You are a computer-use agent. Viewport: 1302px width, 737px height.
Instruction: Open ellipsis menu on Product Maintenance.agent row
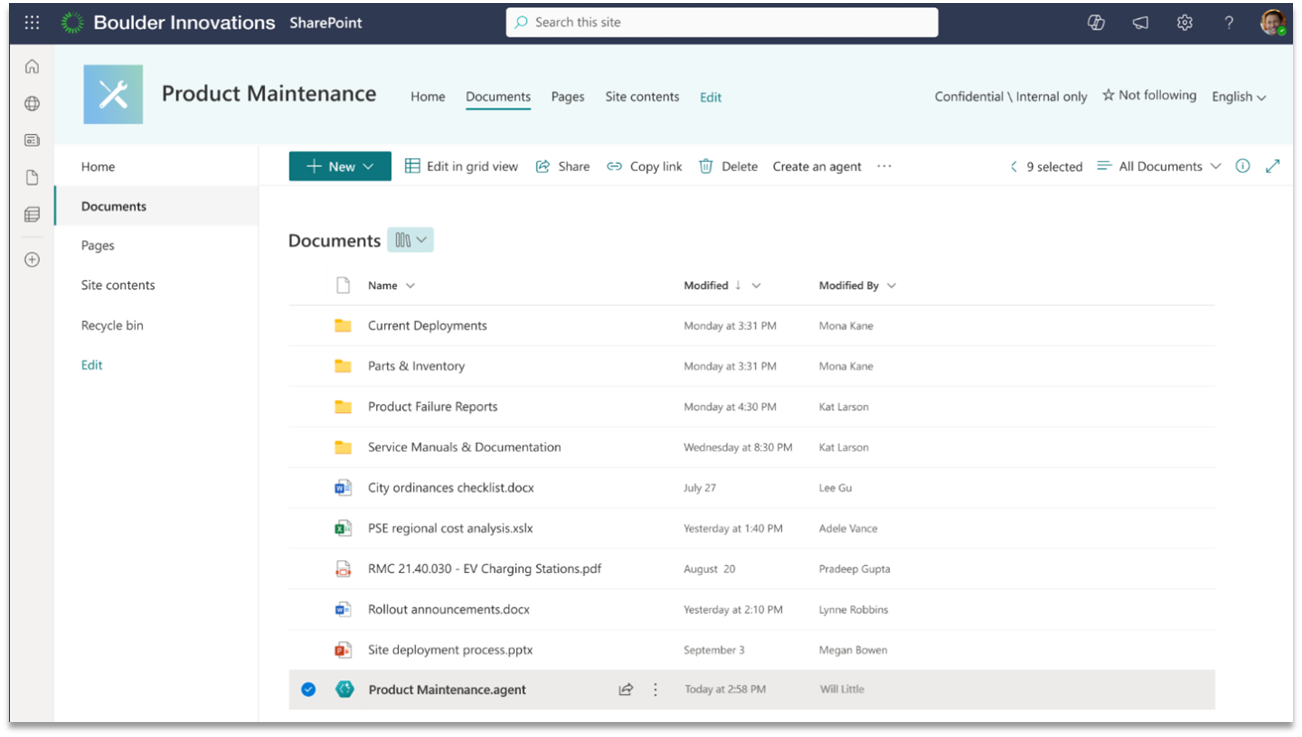pos(655,689)
